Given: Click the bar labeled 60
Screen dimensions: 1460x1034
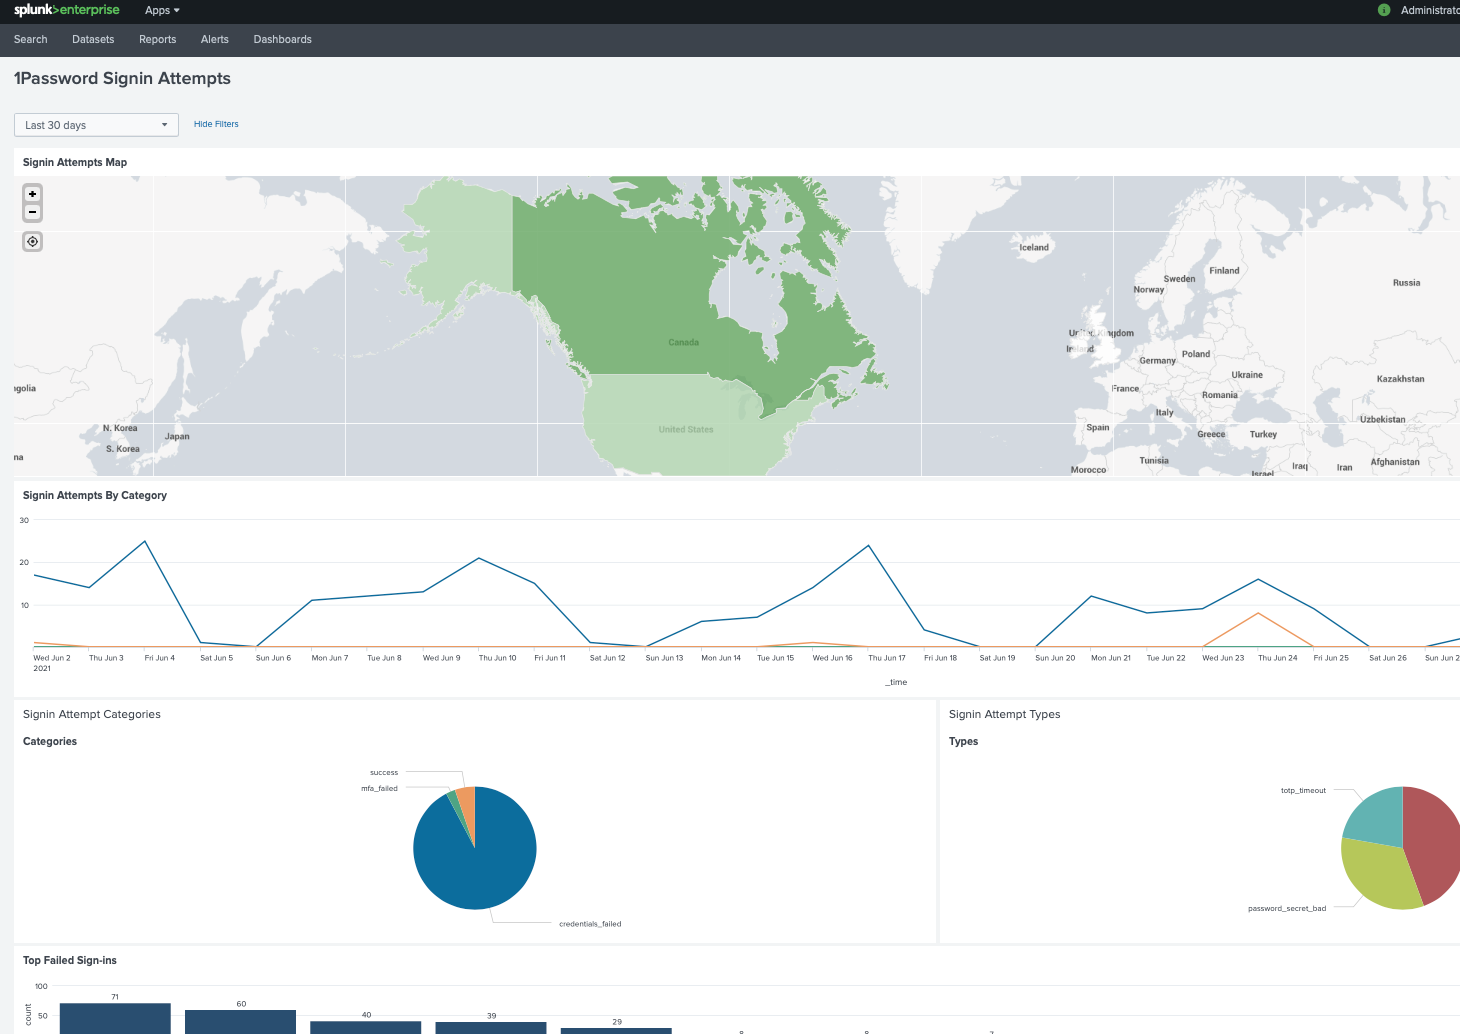Looking at the screenshot, I should (x=240, y=1021).
